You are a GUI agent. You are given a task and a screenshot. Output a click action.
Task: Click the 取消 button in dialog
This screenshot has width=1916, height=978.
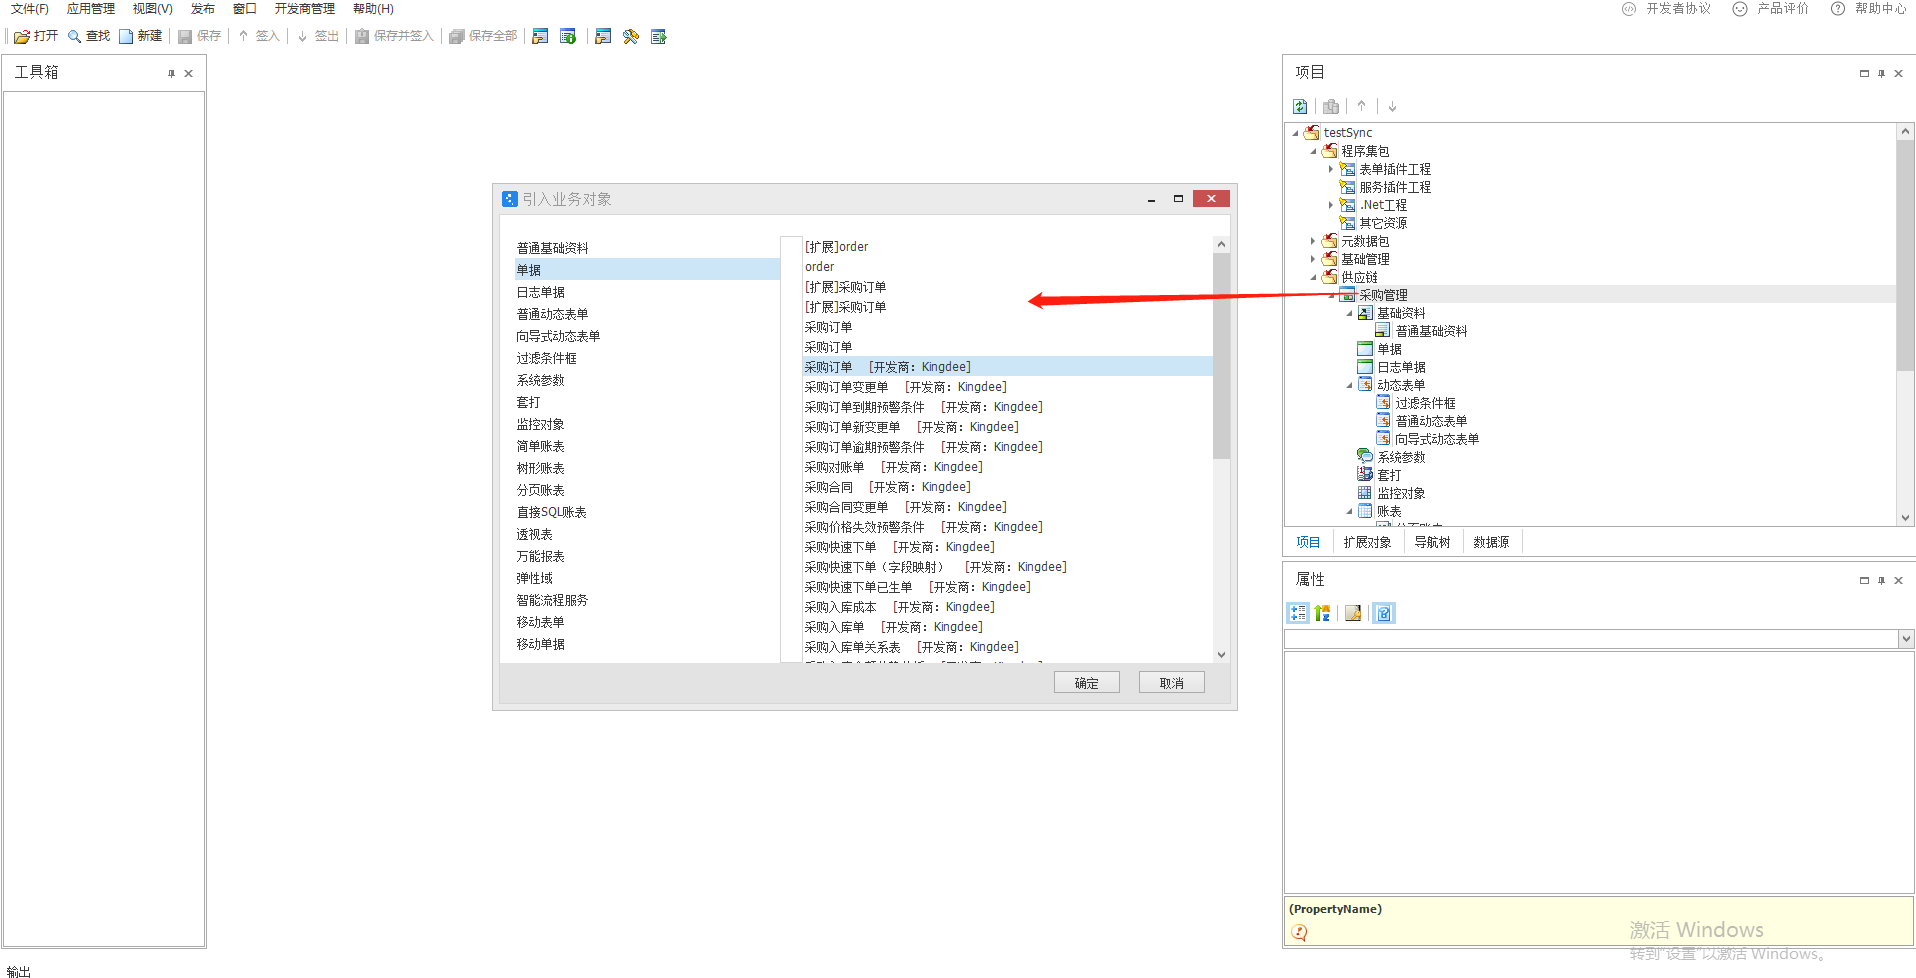coord(1171,683)
